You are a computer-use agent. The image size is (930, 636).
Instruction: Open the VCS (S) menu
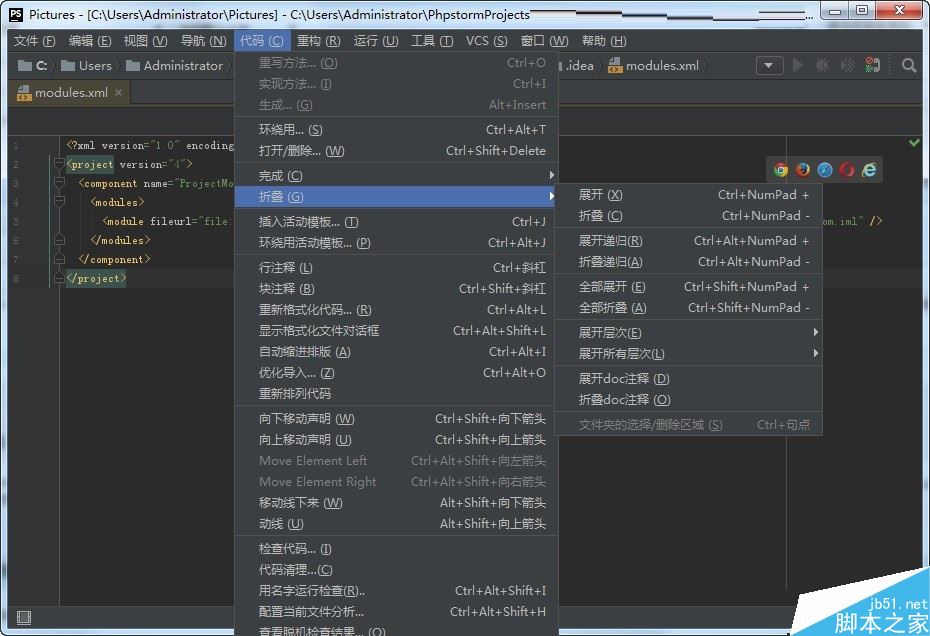coord(486,40)
